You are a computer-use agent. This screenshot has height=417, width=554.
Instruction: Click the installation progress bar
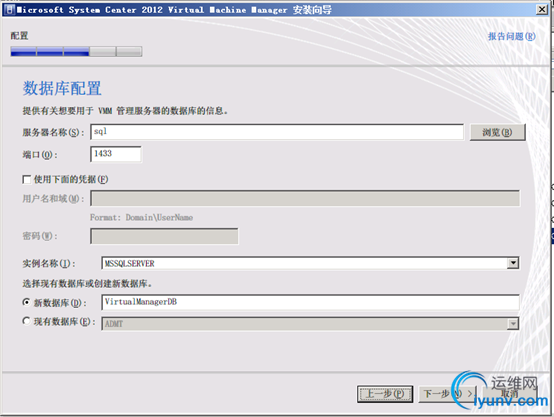point(76,52)
